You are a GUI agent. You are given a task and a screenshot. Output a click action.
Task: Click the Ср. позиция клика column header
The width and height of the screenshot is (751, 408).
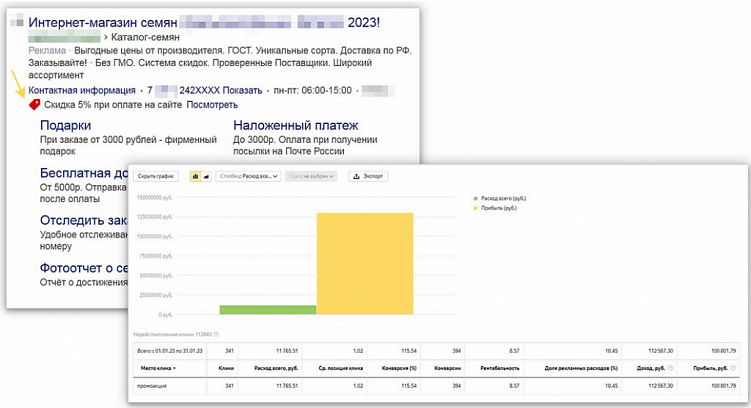[x=341, y=368]
